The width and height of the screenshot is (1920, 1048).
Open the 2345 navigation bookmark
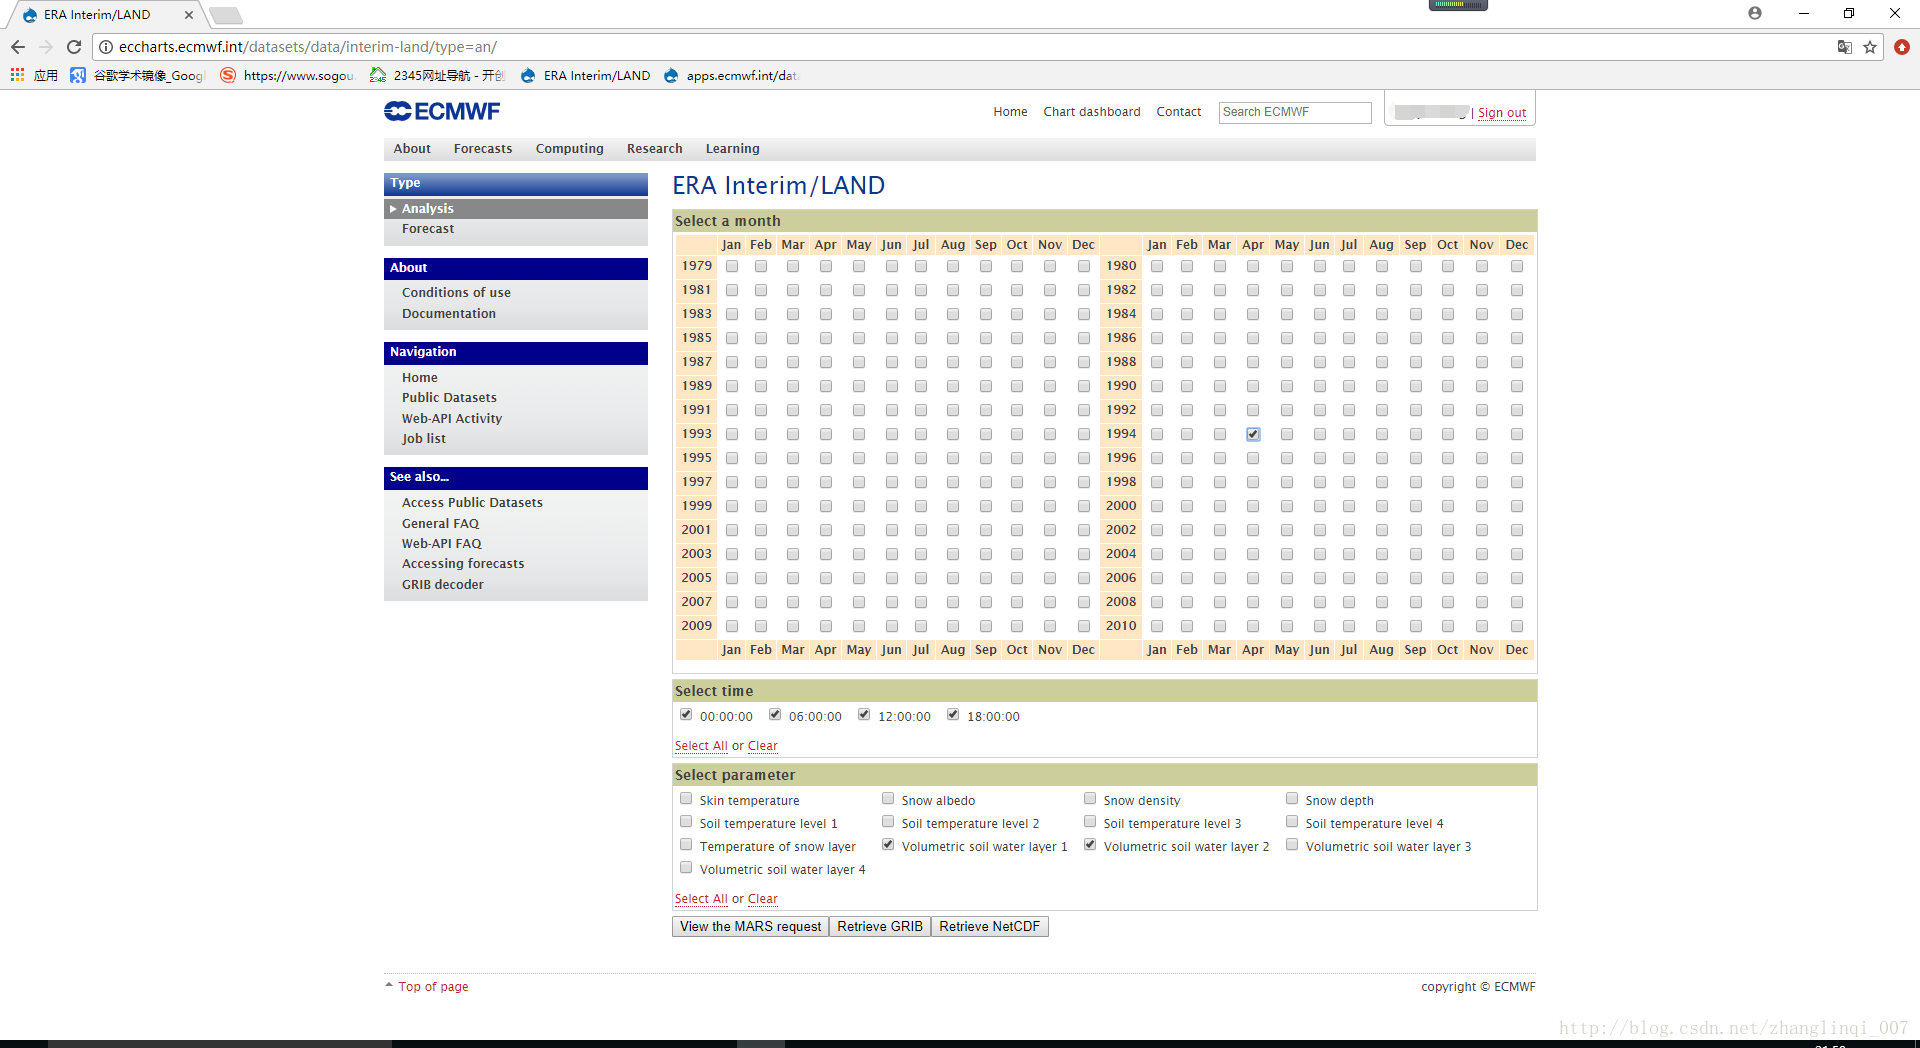438,75
